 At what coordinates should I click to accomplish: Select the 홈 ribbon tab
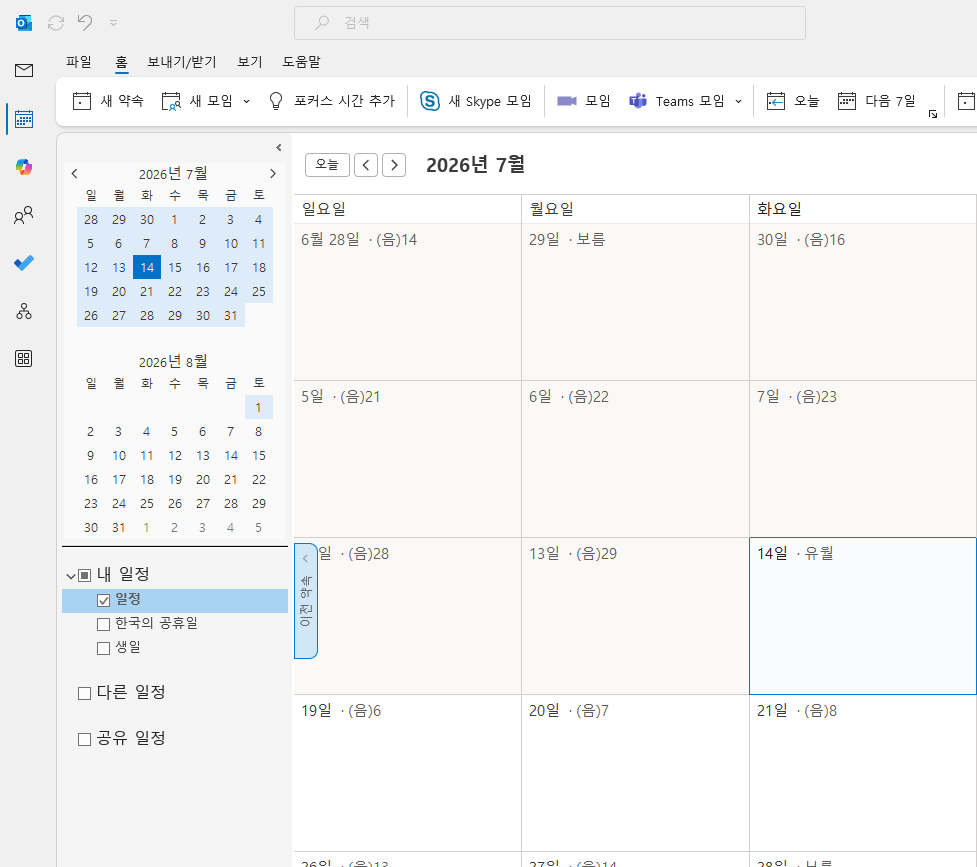click(x=122, y=62)
